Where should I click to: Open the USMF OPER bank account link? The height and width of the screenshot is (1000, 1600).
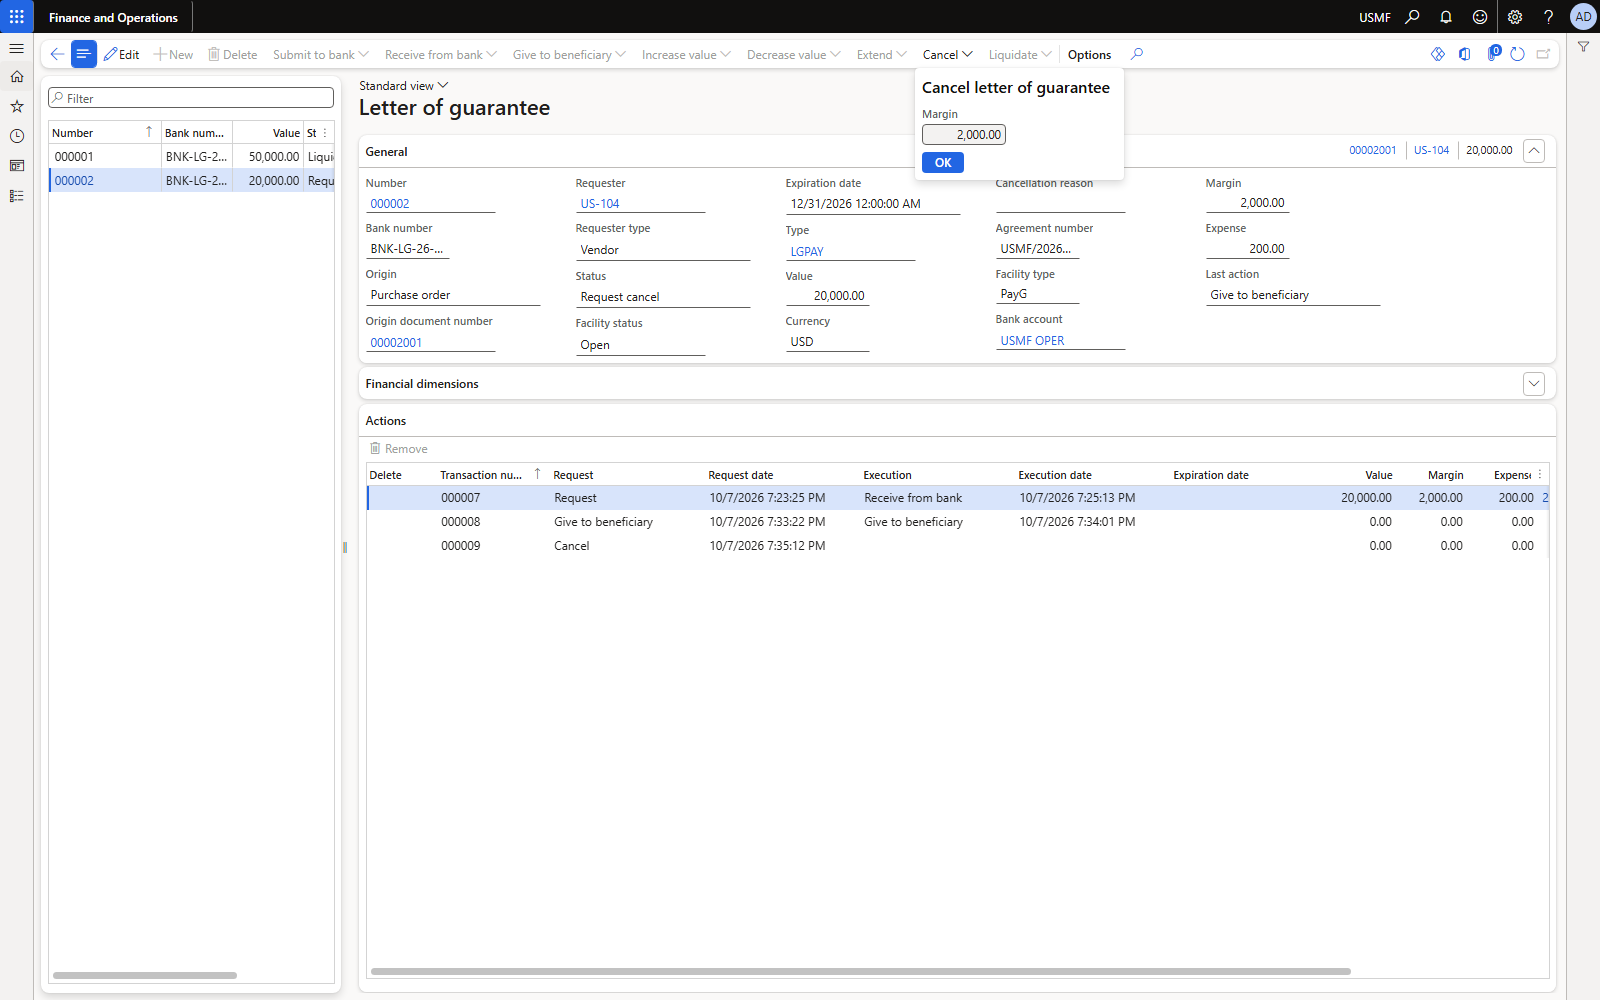[x=1032, y=341]
